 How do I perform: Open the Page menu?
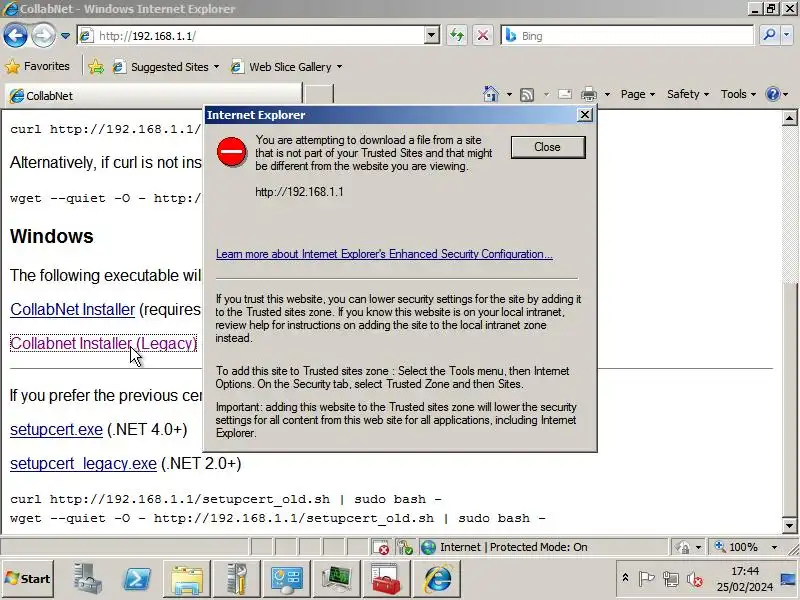click(x=637, y=94)
